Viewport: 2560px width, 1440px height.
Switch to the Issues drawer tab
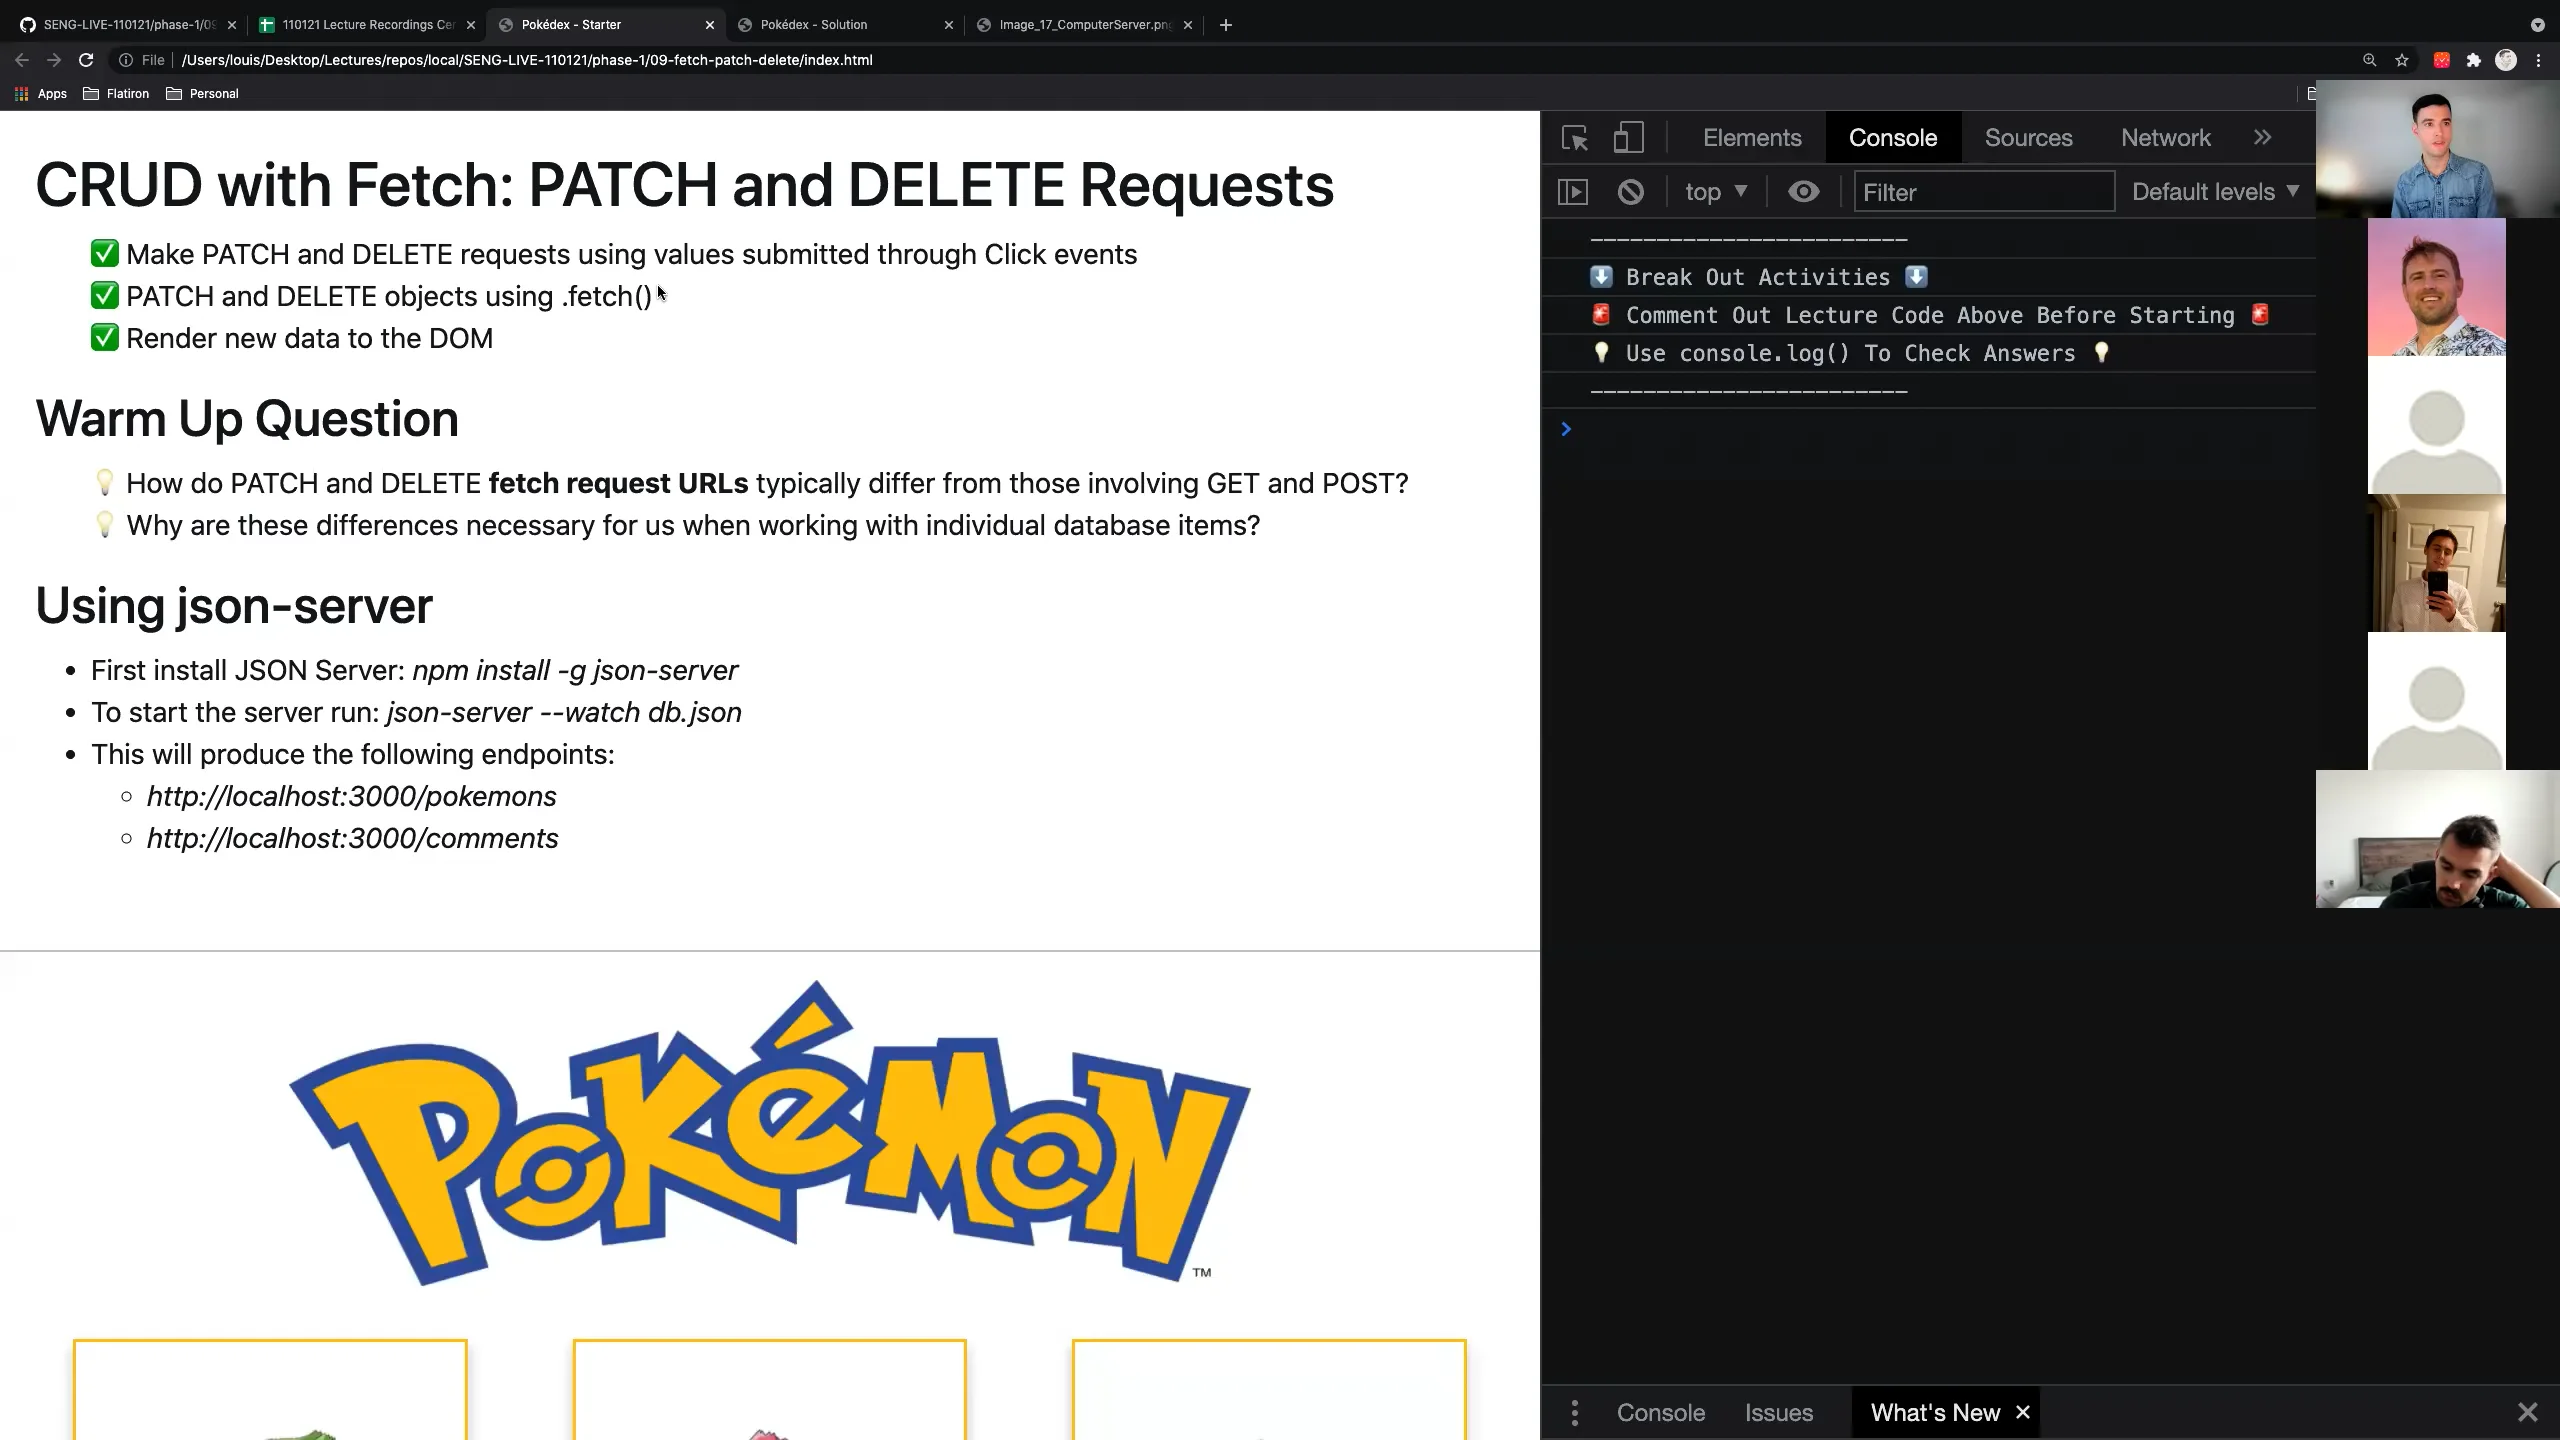[1778, 1412]
